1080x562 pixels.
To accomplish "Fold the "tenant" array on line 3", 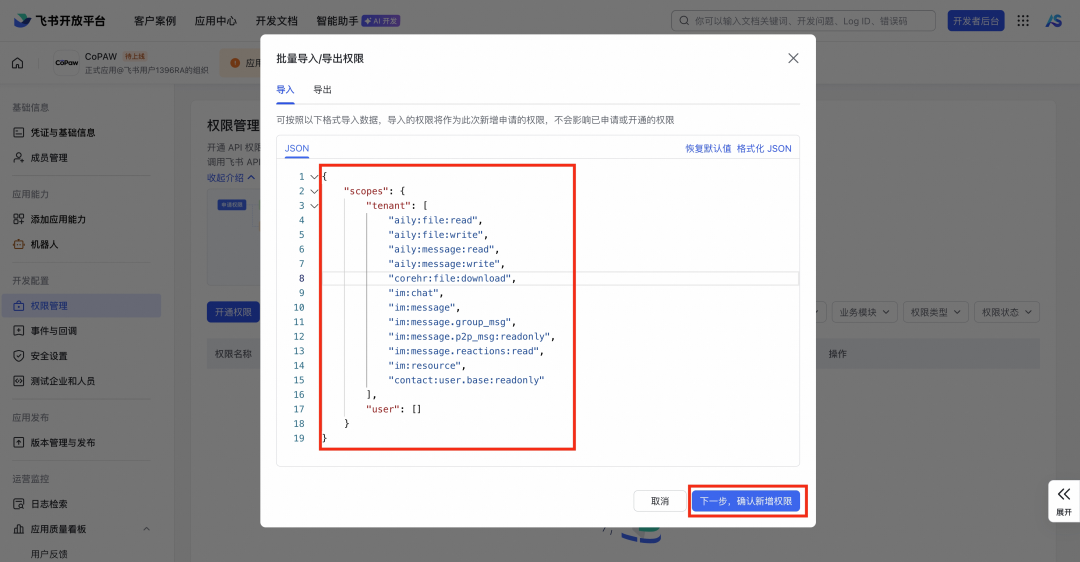I will (314, 206).
